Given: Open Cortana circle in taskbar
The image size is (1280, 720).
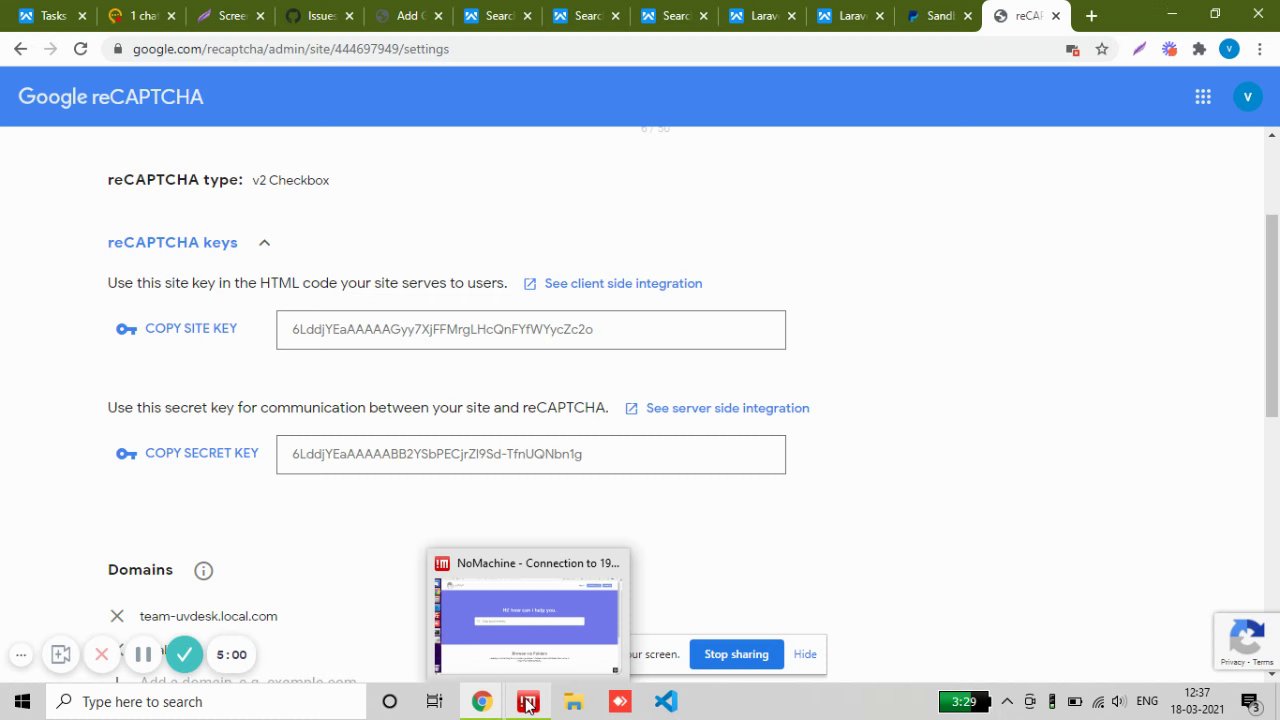Looking at the screenshot, I should point(390,702).
